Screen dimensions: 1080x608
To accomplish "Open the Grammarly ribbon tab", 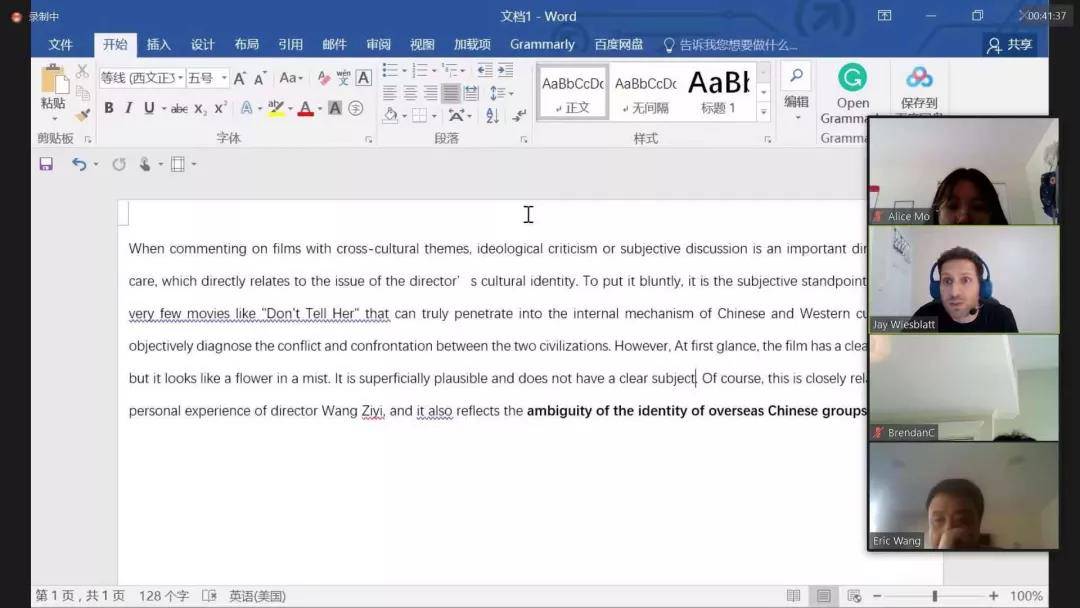I will tap(542, 45).
